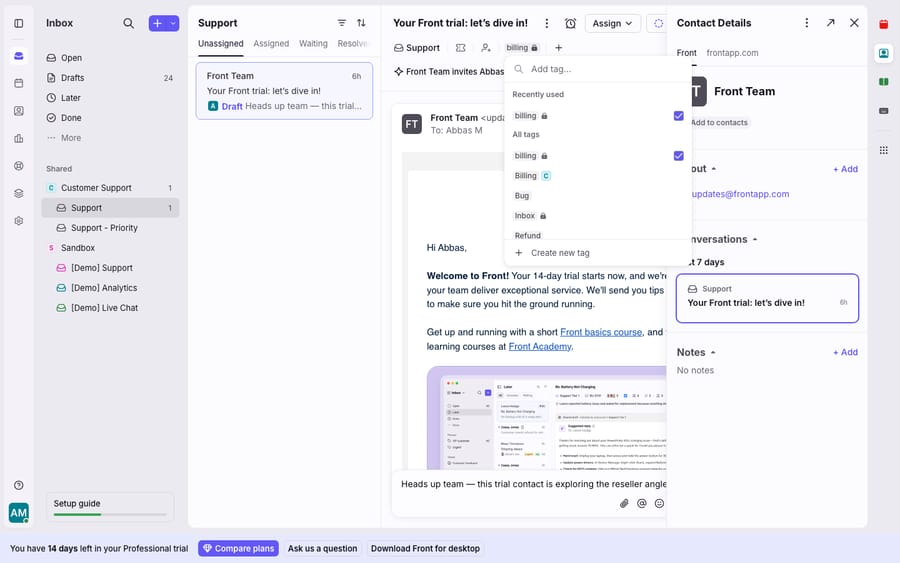Open Support - Priority inbox
This screenshot has height=563, width=900.
pyautogui.click(x=110, y=228)
